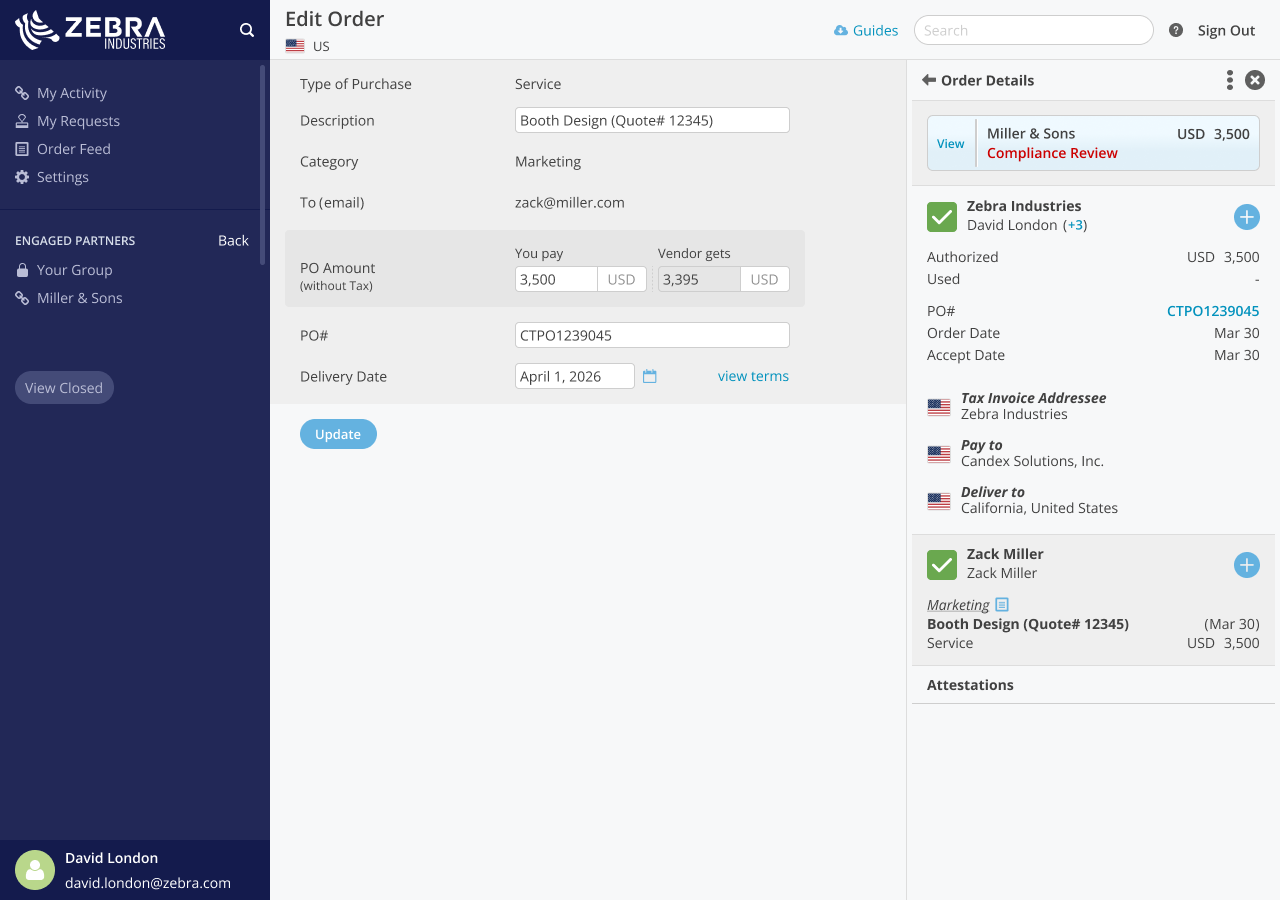Click the Candex Solutions, Inc. payee text

(x=1032, y=461)
